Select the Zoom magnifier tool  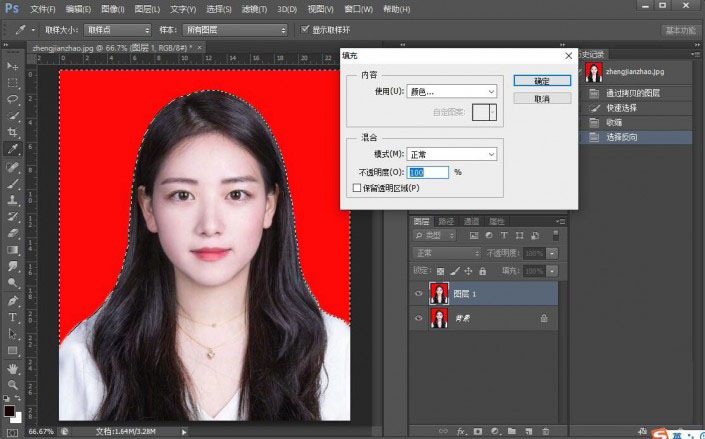point(13,385)
